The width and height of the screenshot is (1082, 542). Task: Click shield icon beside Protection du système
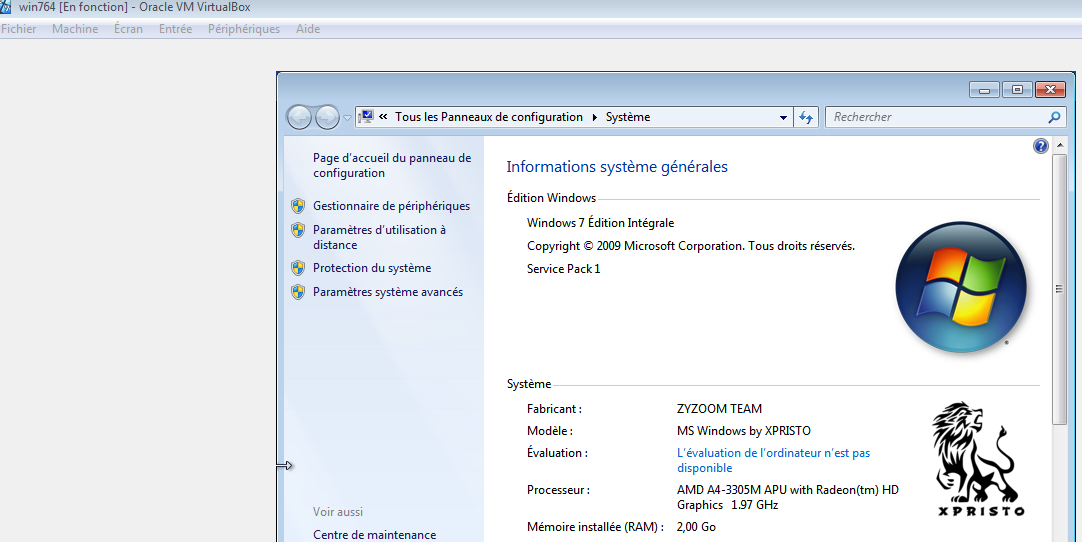[x=298, y=268]
